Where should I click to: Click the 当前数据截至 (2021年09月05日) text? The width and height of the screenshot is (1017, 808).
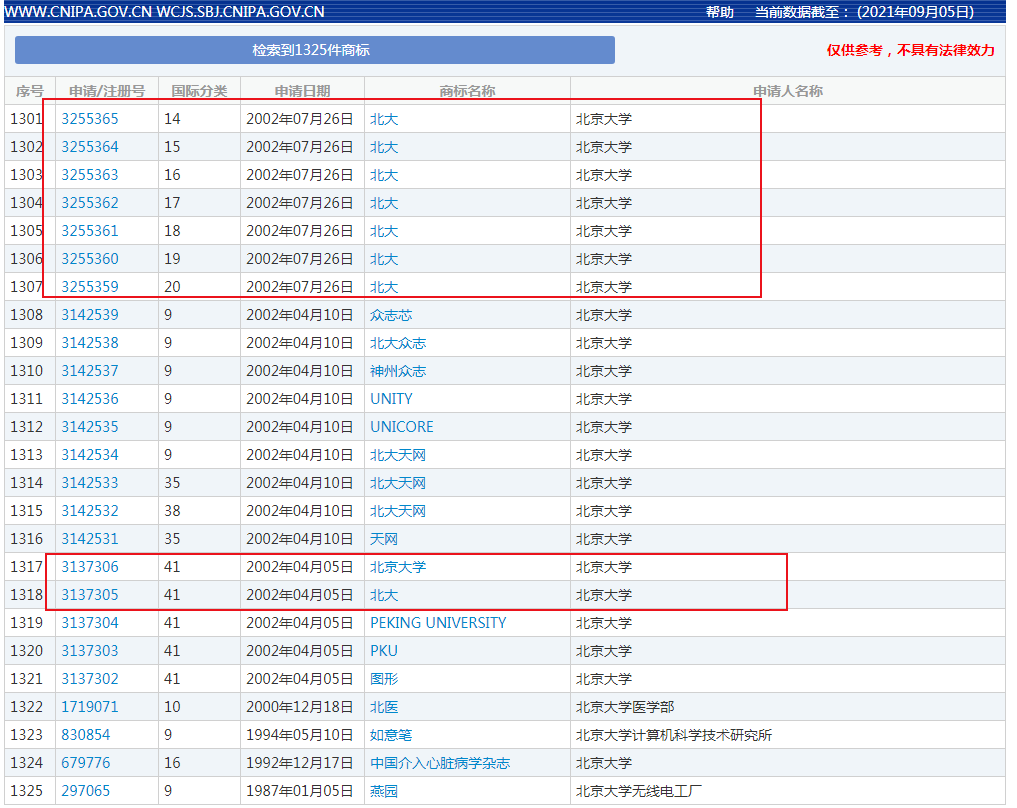(x=865, y=12)
